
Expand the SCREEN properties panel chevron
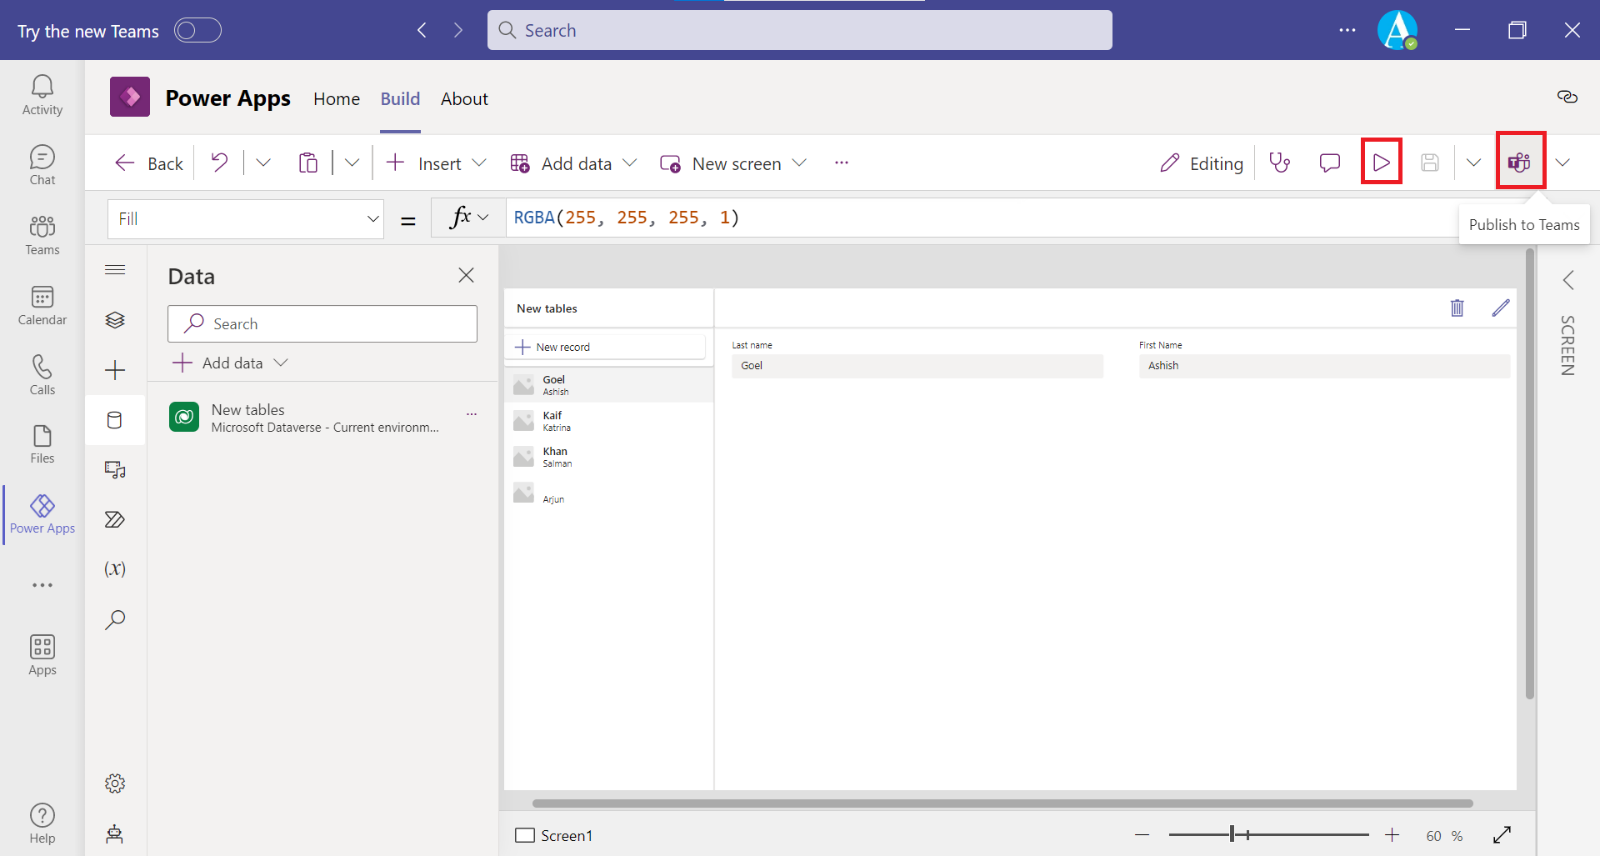(x=1568, y=281)
